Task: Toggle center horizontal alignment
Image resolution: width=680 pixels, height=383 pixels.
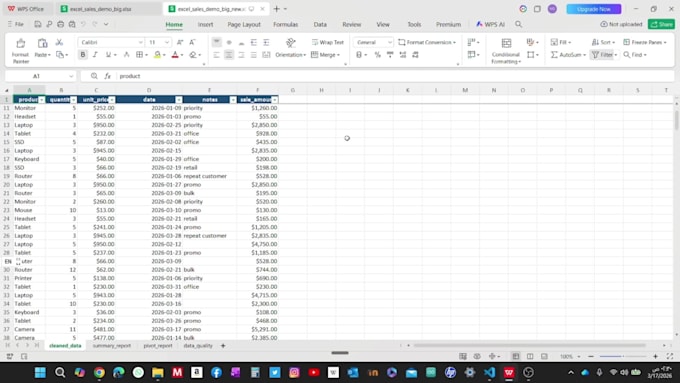Action: pos(229,55)
